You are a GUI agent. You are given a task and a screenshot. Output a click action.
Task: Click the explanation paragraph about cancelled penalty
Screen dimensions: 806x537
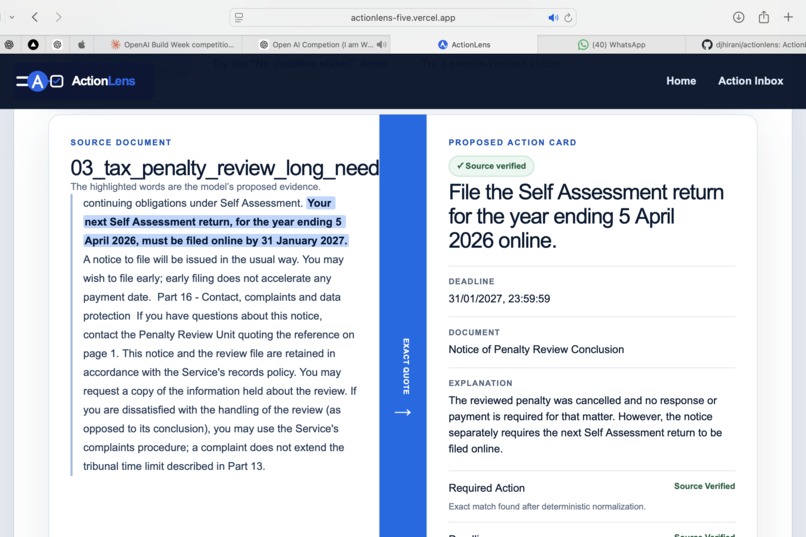pos(585,424)
